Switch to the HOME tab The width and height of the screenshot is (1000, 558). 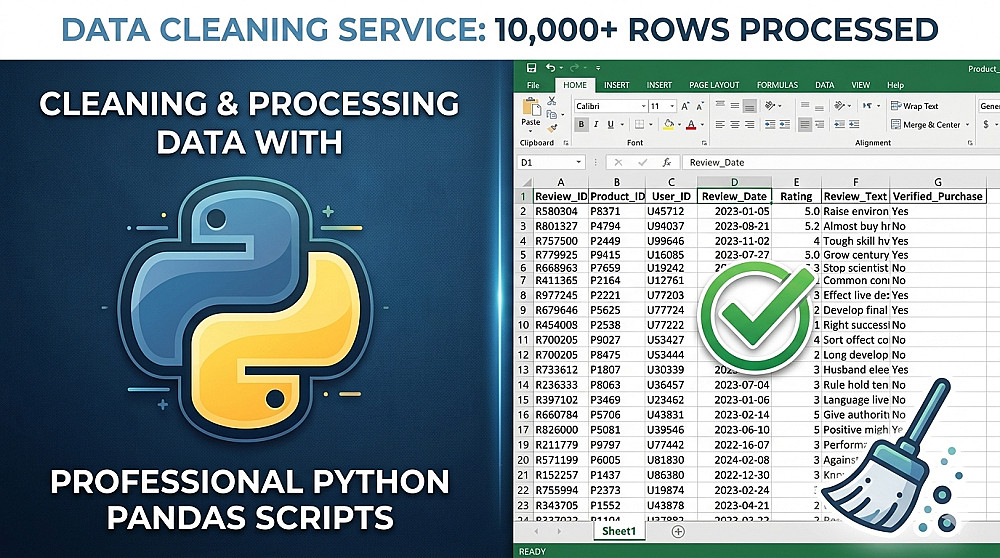575,85
